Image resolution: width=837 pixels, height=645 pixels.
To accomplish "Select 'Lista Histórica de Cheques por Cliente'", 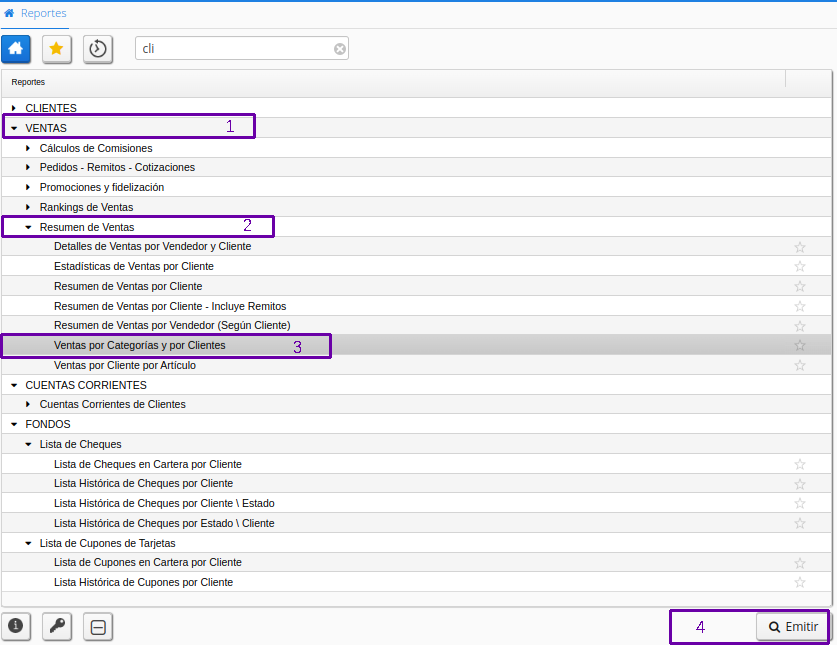I will point(144,483).
